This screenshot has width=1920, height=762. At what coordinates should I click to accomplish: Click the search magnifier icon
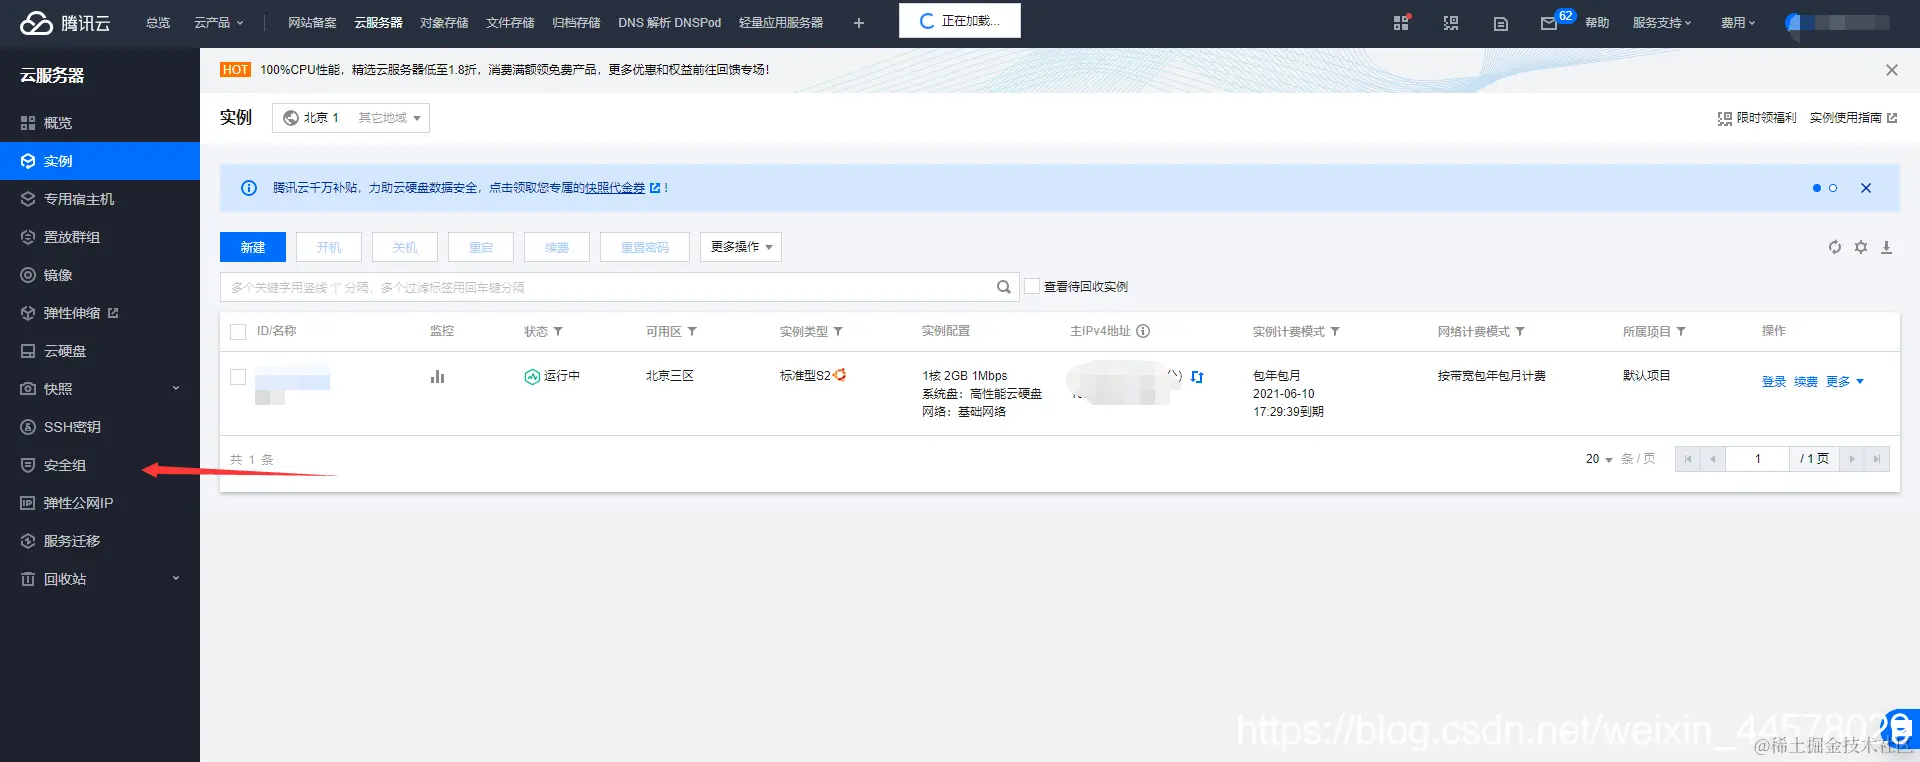[1004, 287]
